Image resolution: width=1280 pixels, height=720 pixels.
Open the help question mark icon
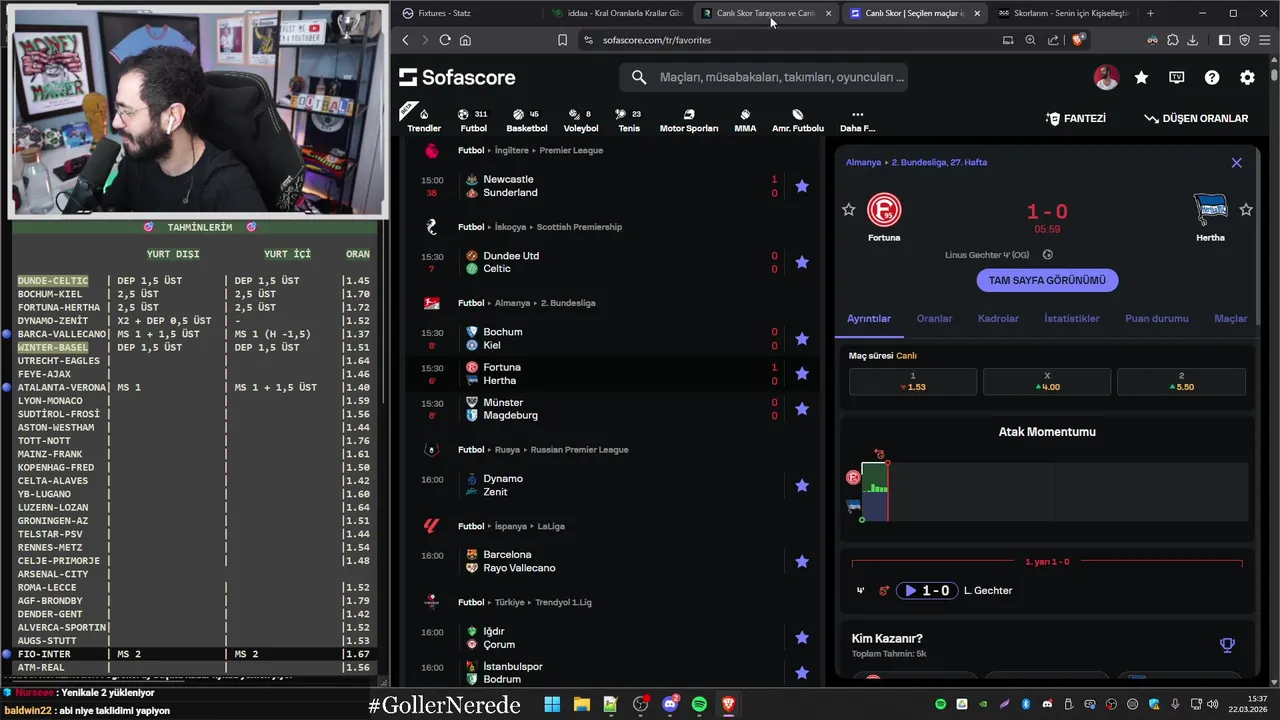coord(1212,77)
